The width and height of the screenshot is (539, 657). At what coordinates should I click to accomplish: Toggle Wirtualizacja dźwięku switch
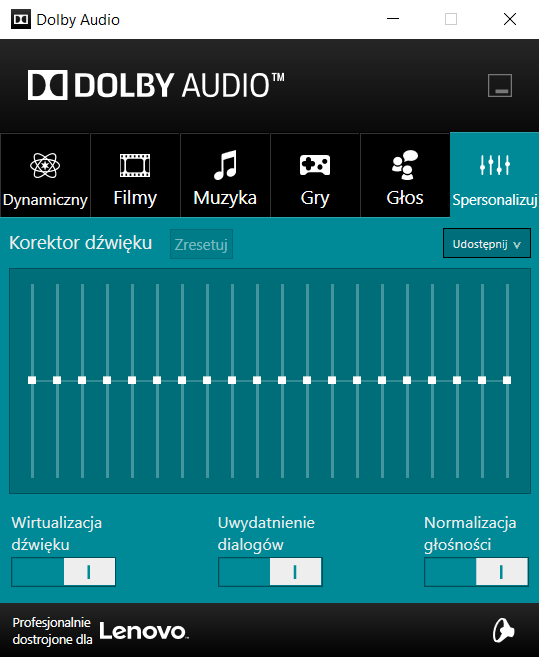63,572
